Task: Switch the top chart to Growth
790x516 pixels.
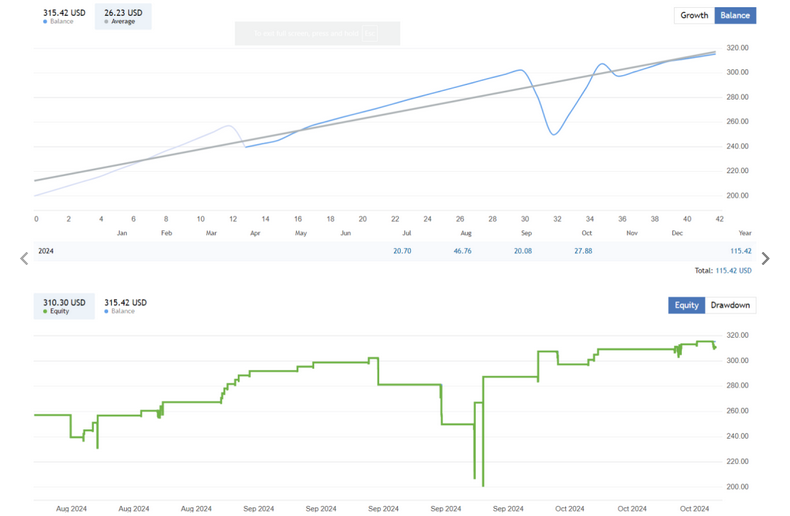Action: pyautogui.click(x=694, y=15)
